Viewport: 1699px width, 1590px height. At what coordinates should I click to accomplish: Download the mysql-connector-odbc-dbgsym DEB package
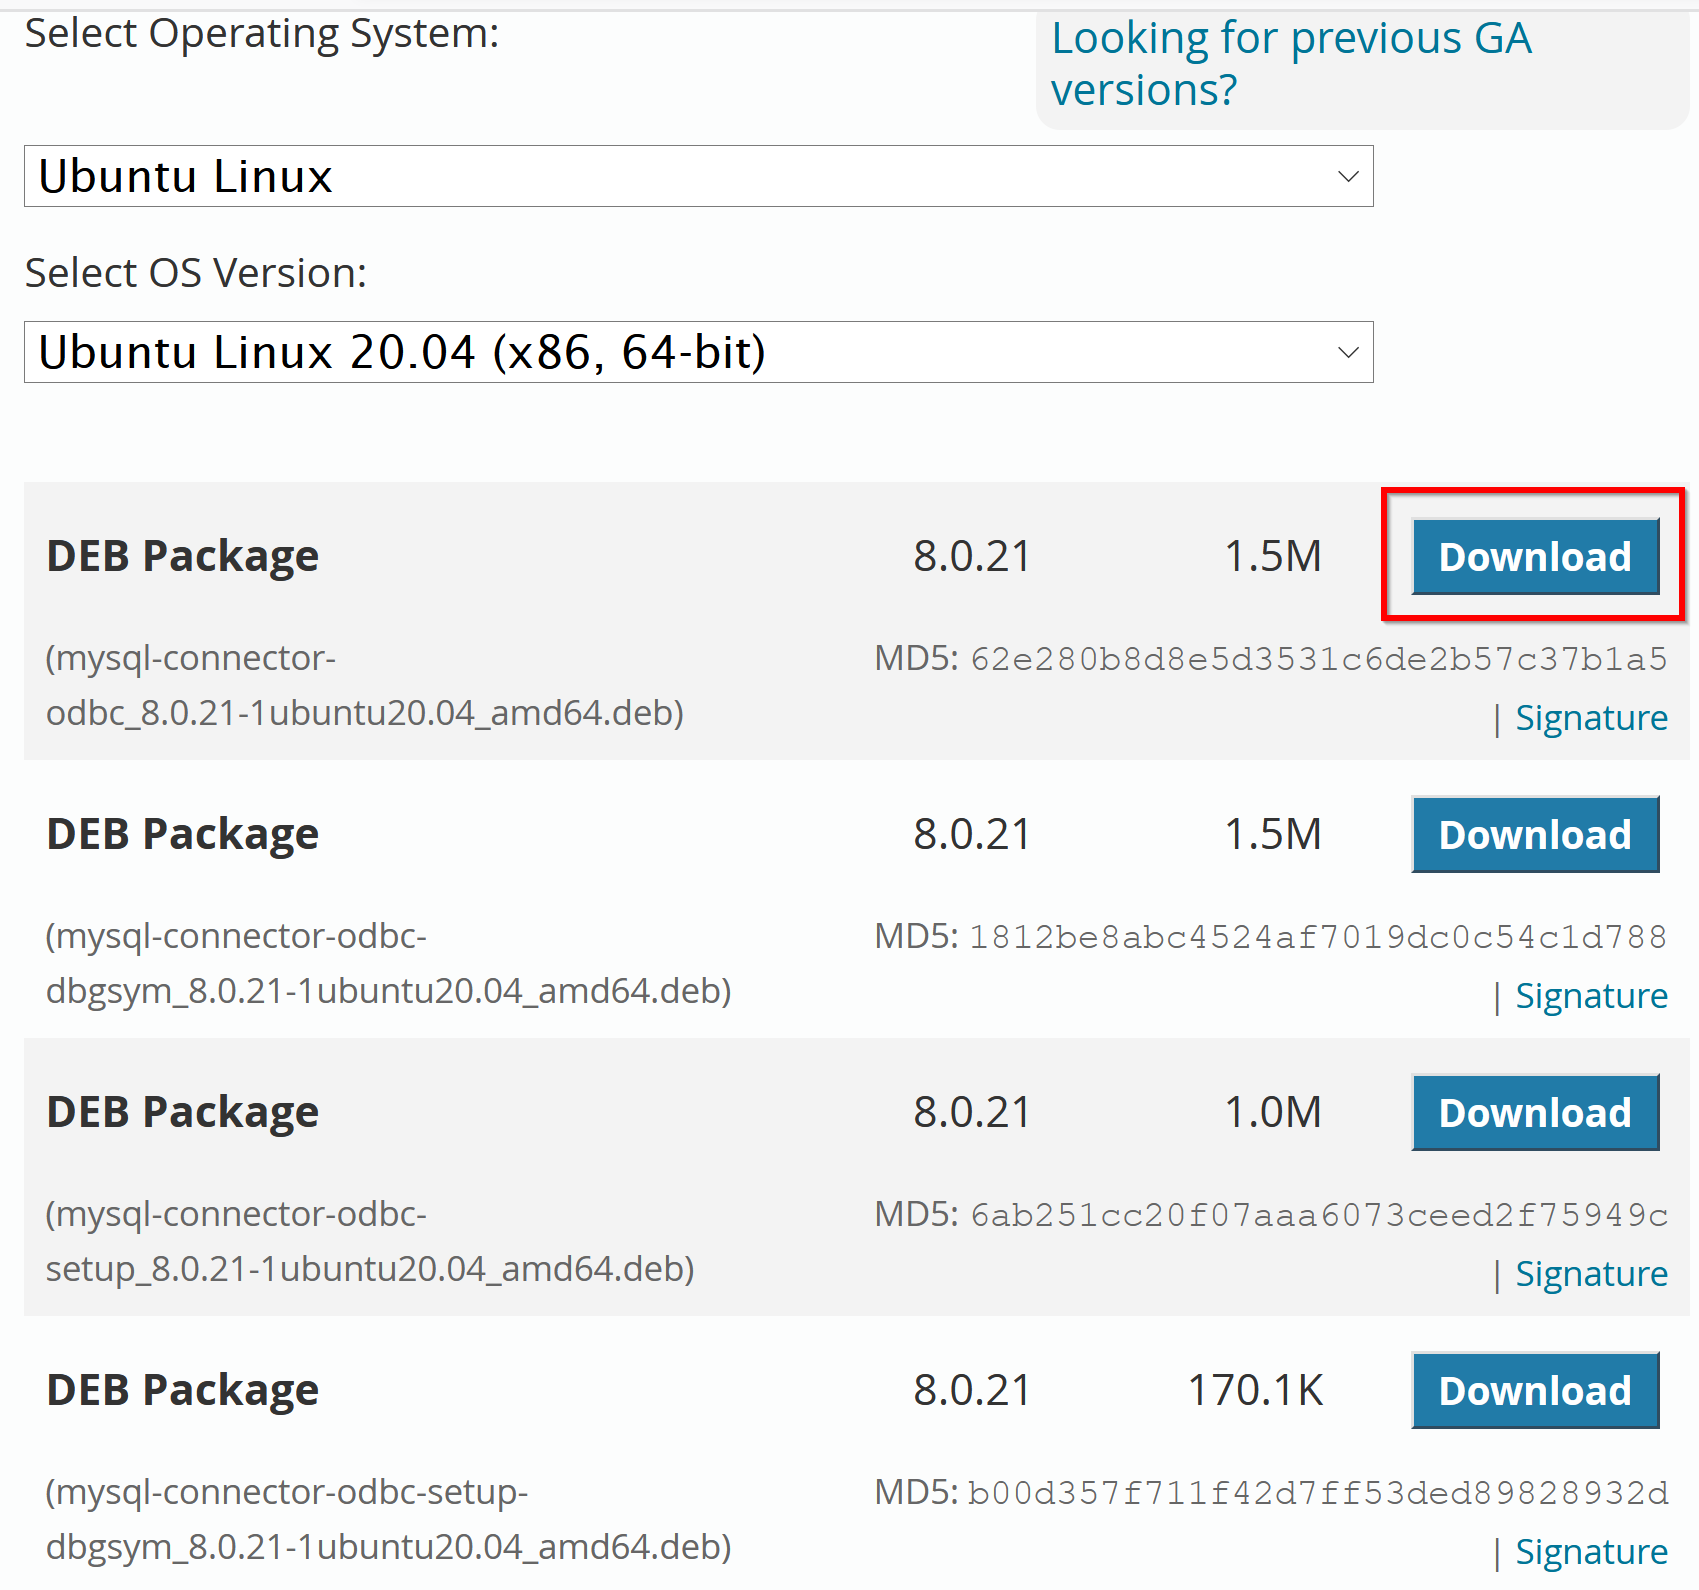[x=1535, y=834]
